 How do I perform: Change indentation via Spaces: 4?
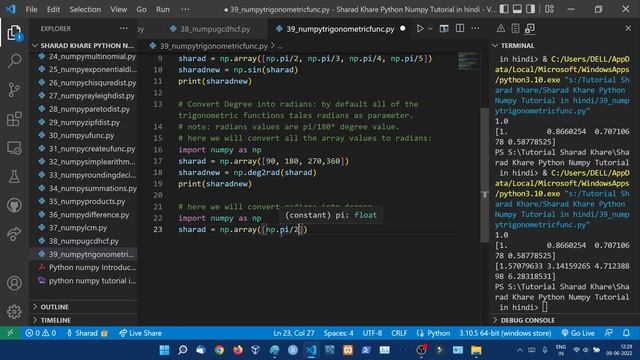pyautogui.click(x=338, y=333)
